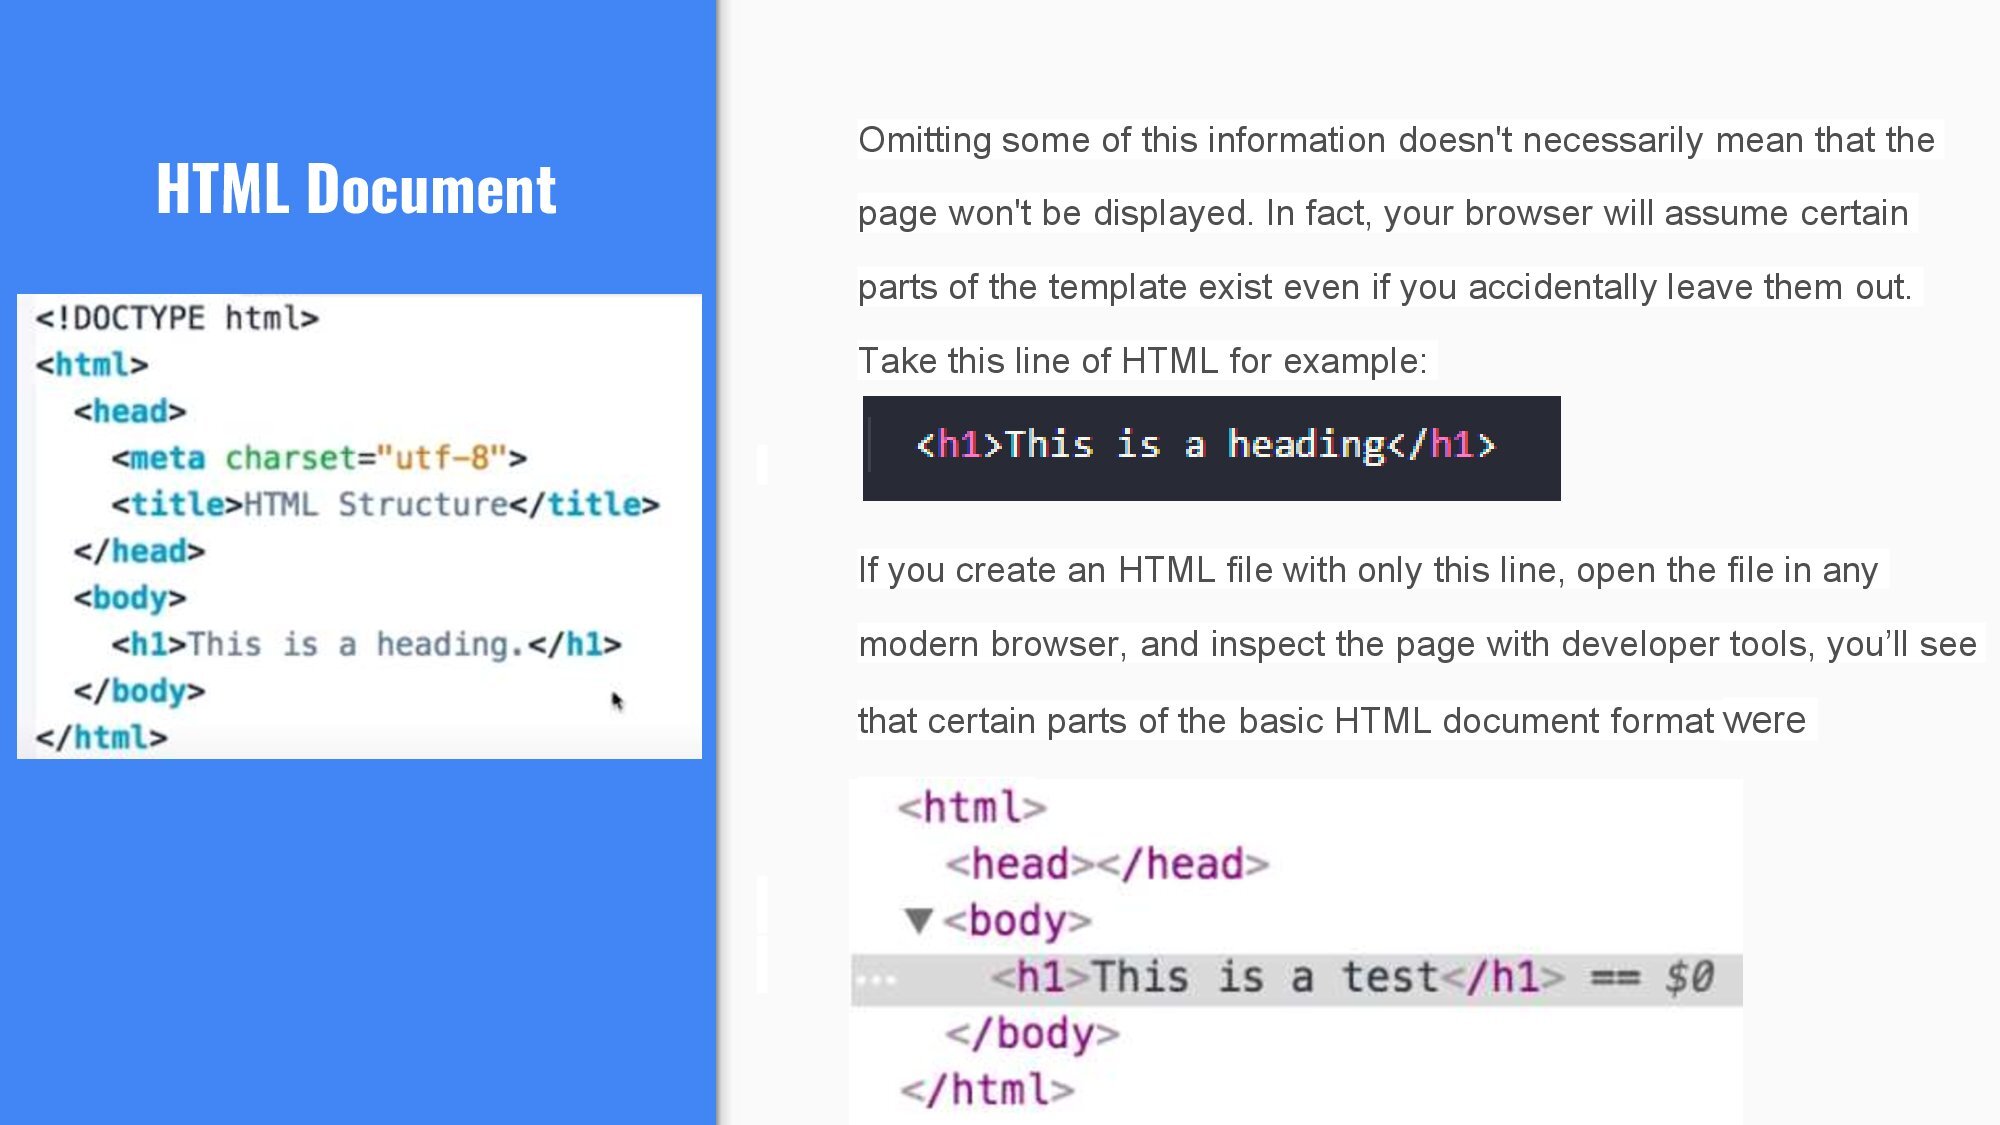Viewport: 2000px width, 1125px height.
Task: Select the <meta charset="utf-8"> tag
Action: 320,457
